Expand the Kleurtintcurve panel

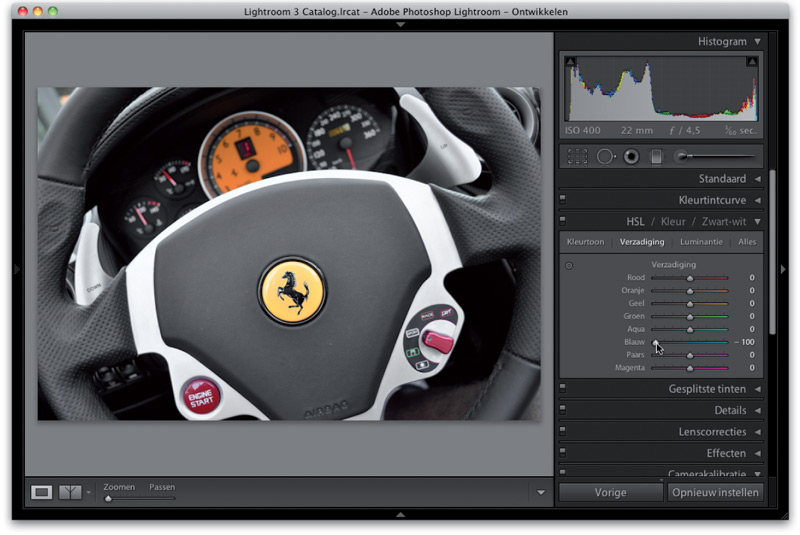pos(758,200)
